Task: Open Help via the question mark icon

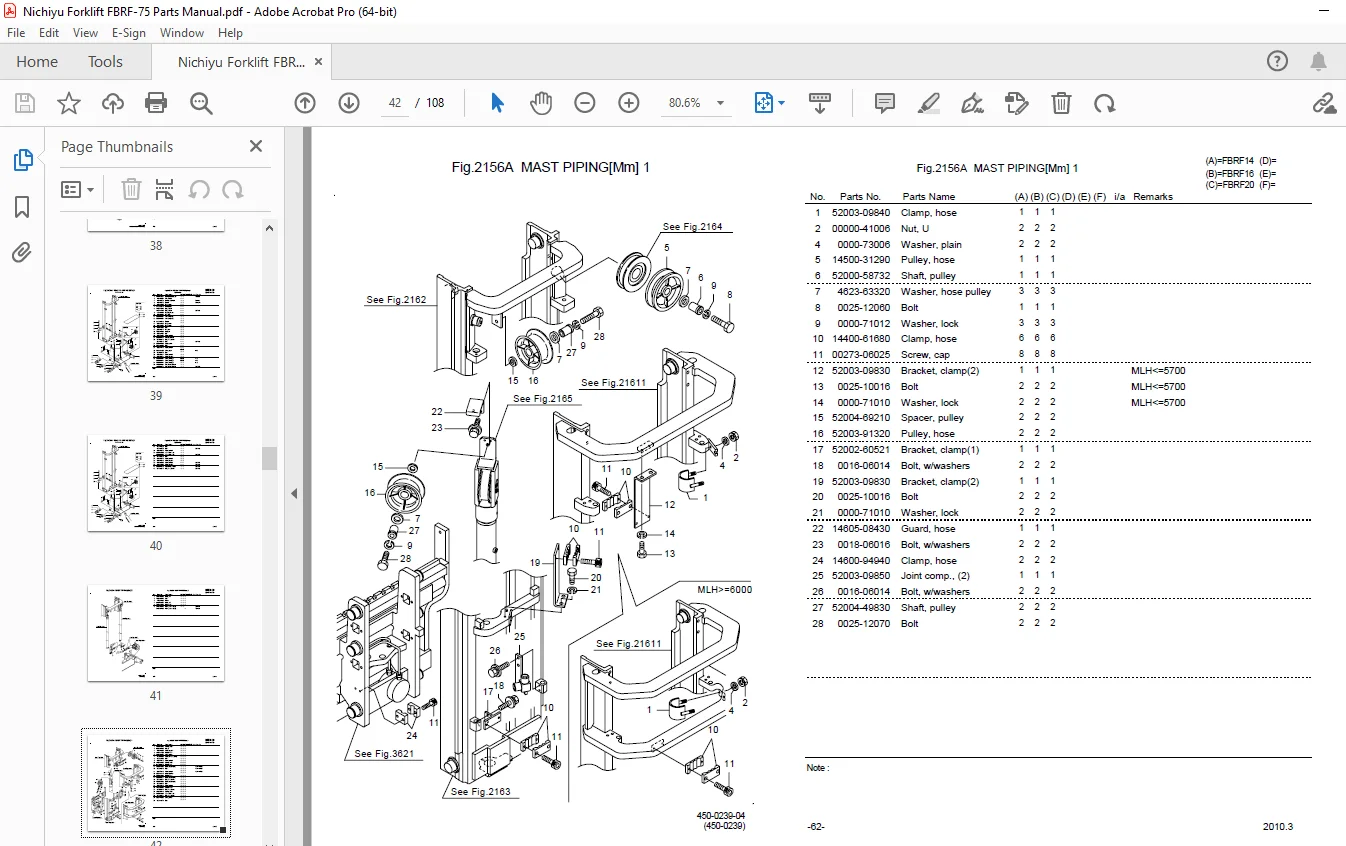Action: coord(1278,61)
